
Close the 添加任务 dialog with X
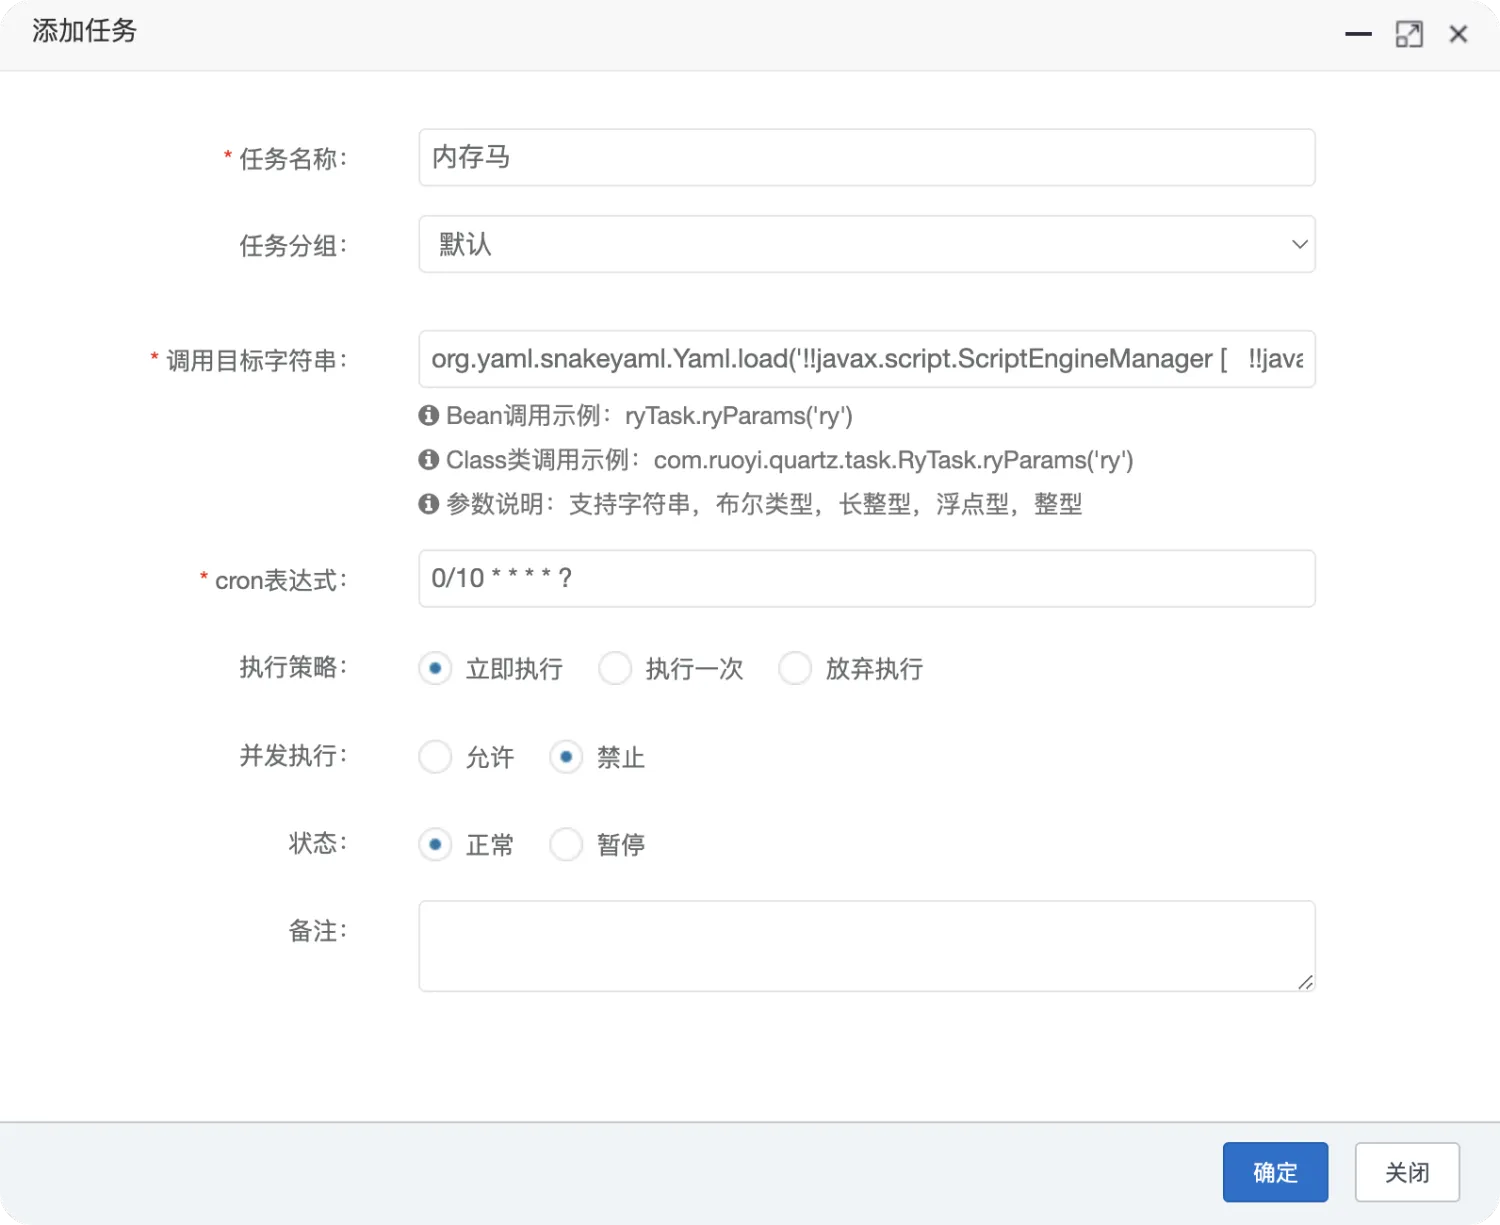coord(1458,34)
